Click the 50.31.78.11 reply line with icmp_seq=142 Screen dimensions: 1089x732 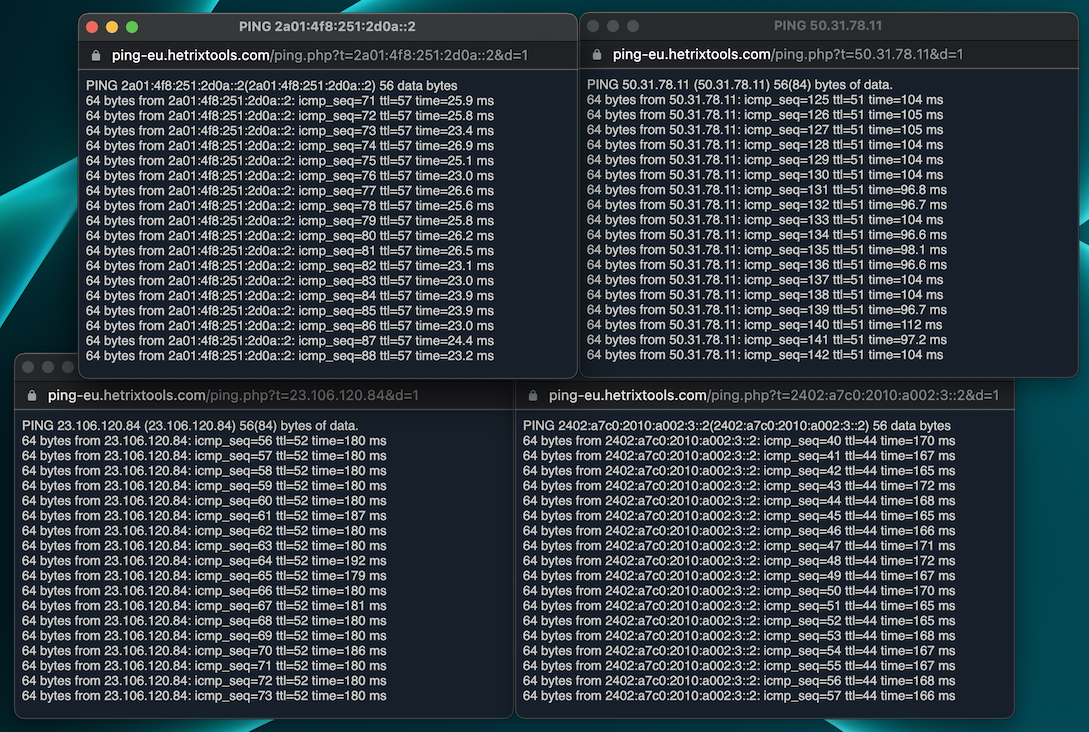(x=765, y=355)
